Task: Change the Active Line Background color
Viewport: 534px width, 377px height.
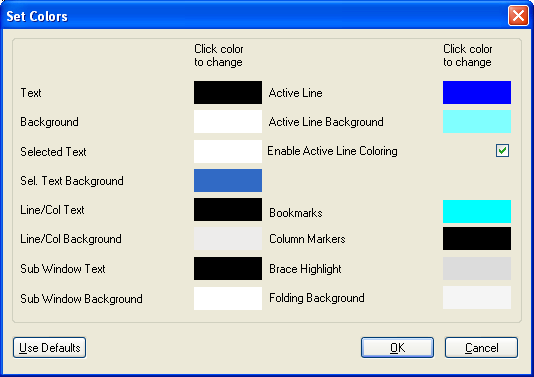Action: [x=477, y=122]
